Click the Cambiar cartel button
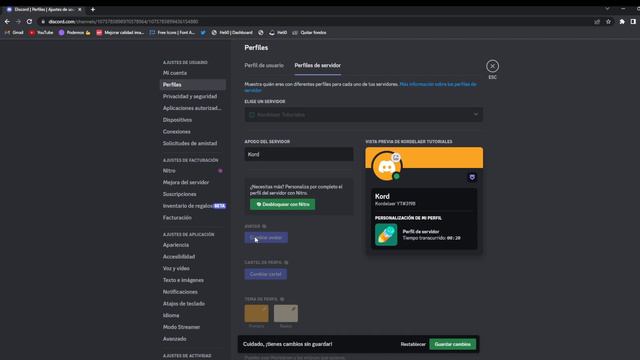 (266, 274)
